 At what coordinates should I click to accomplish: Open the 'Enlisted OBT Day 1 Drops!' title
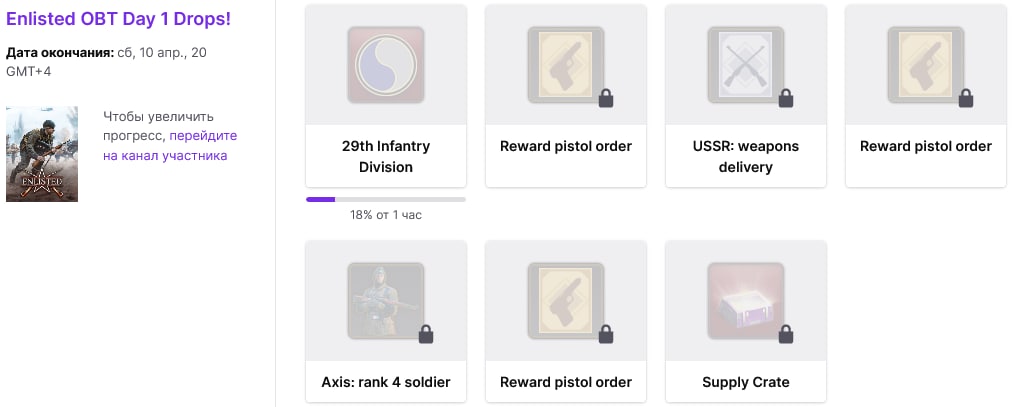pos(118,19)
